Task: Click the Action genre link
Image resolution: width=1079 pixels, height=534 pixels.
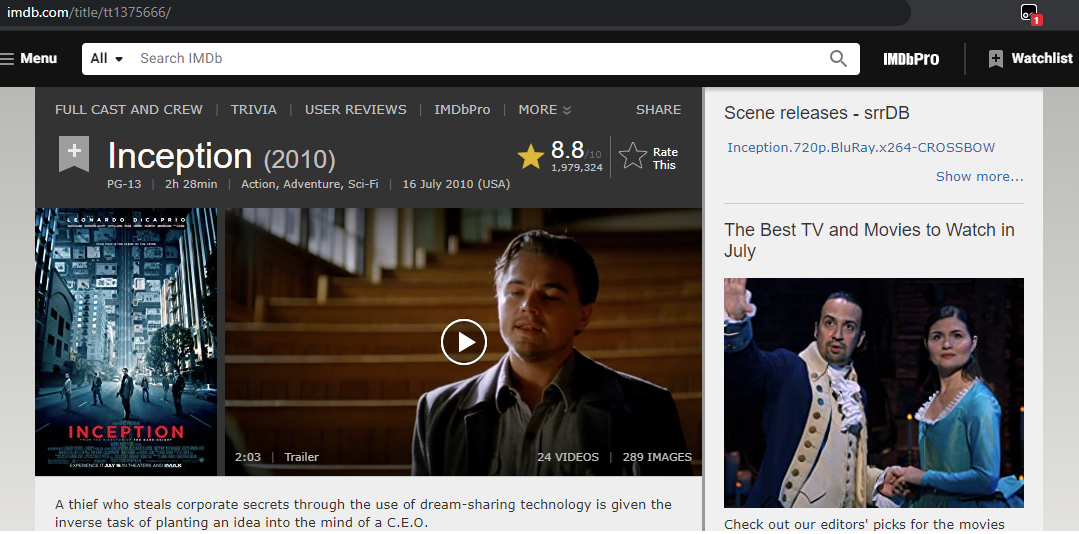Action: click(259, 184)
